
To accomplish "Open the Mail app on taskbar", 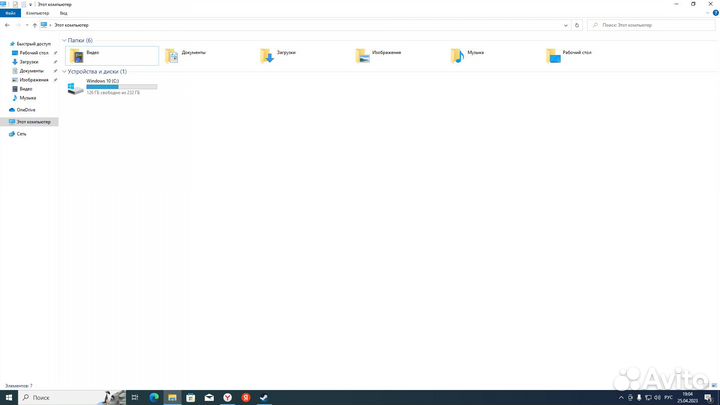I will tap(209, 398).
